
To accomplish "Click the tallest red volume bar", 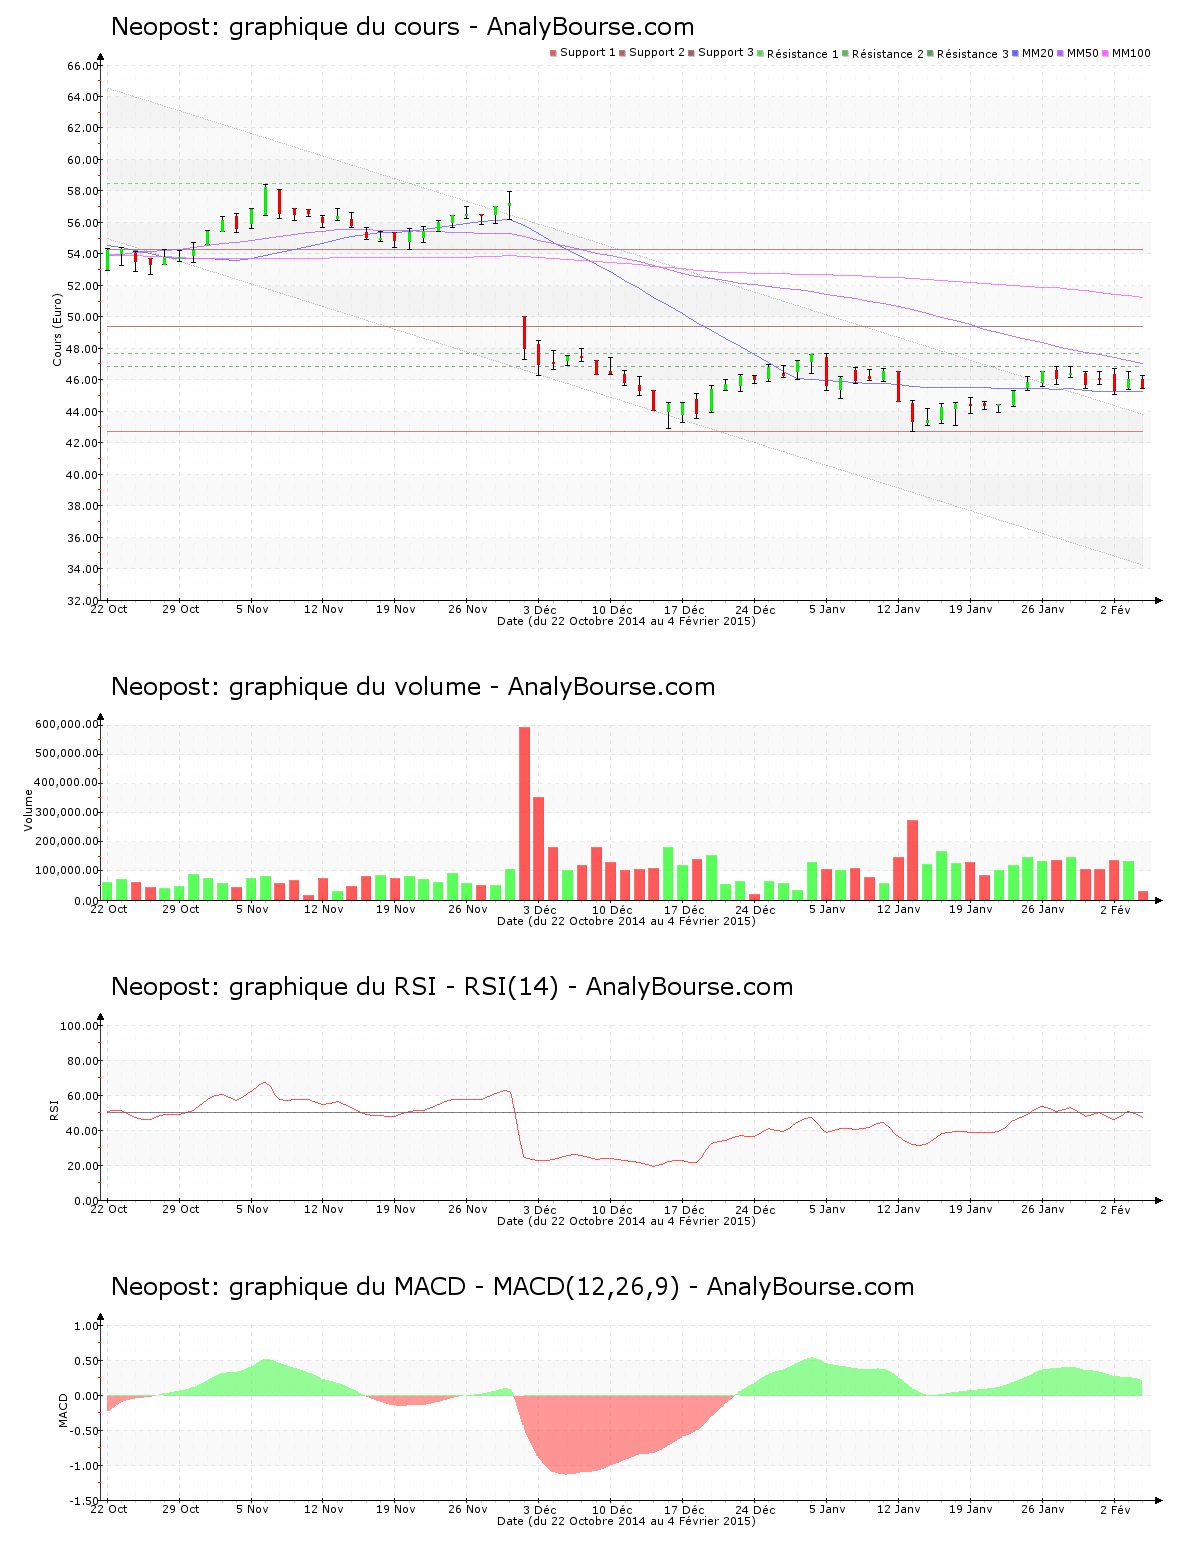I will pos(524,813).
